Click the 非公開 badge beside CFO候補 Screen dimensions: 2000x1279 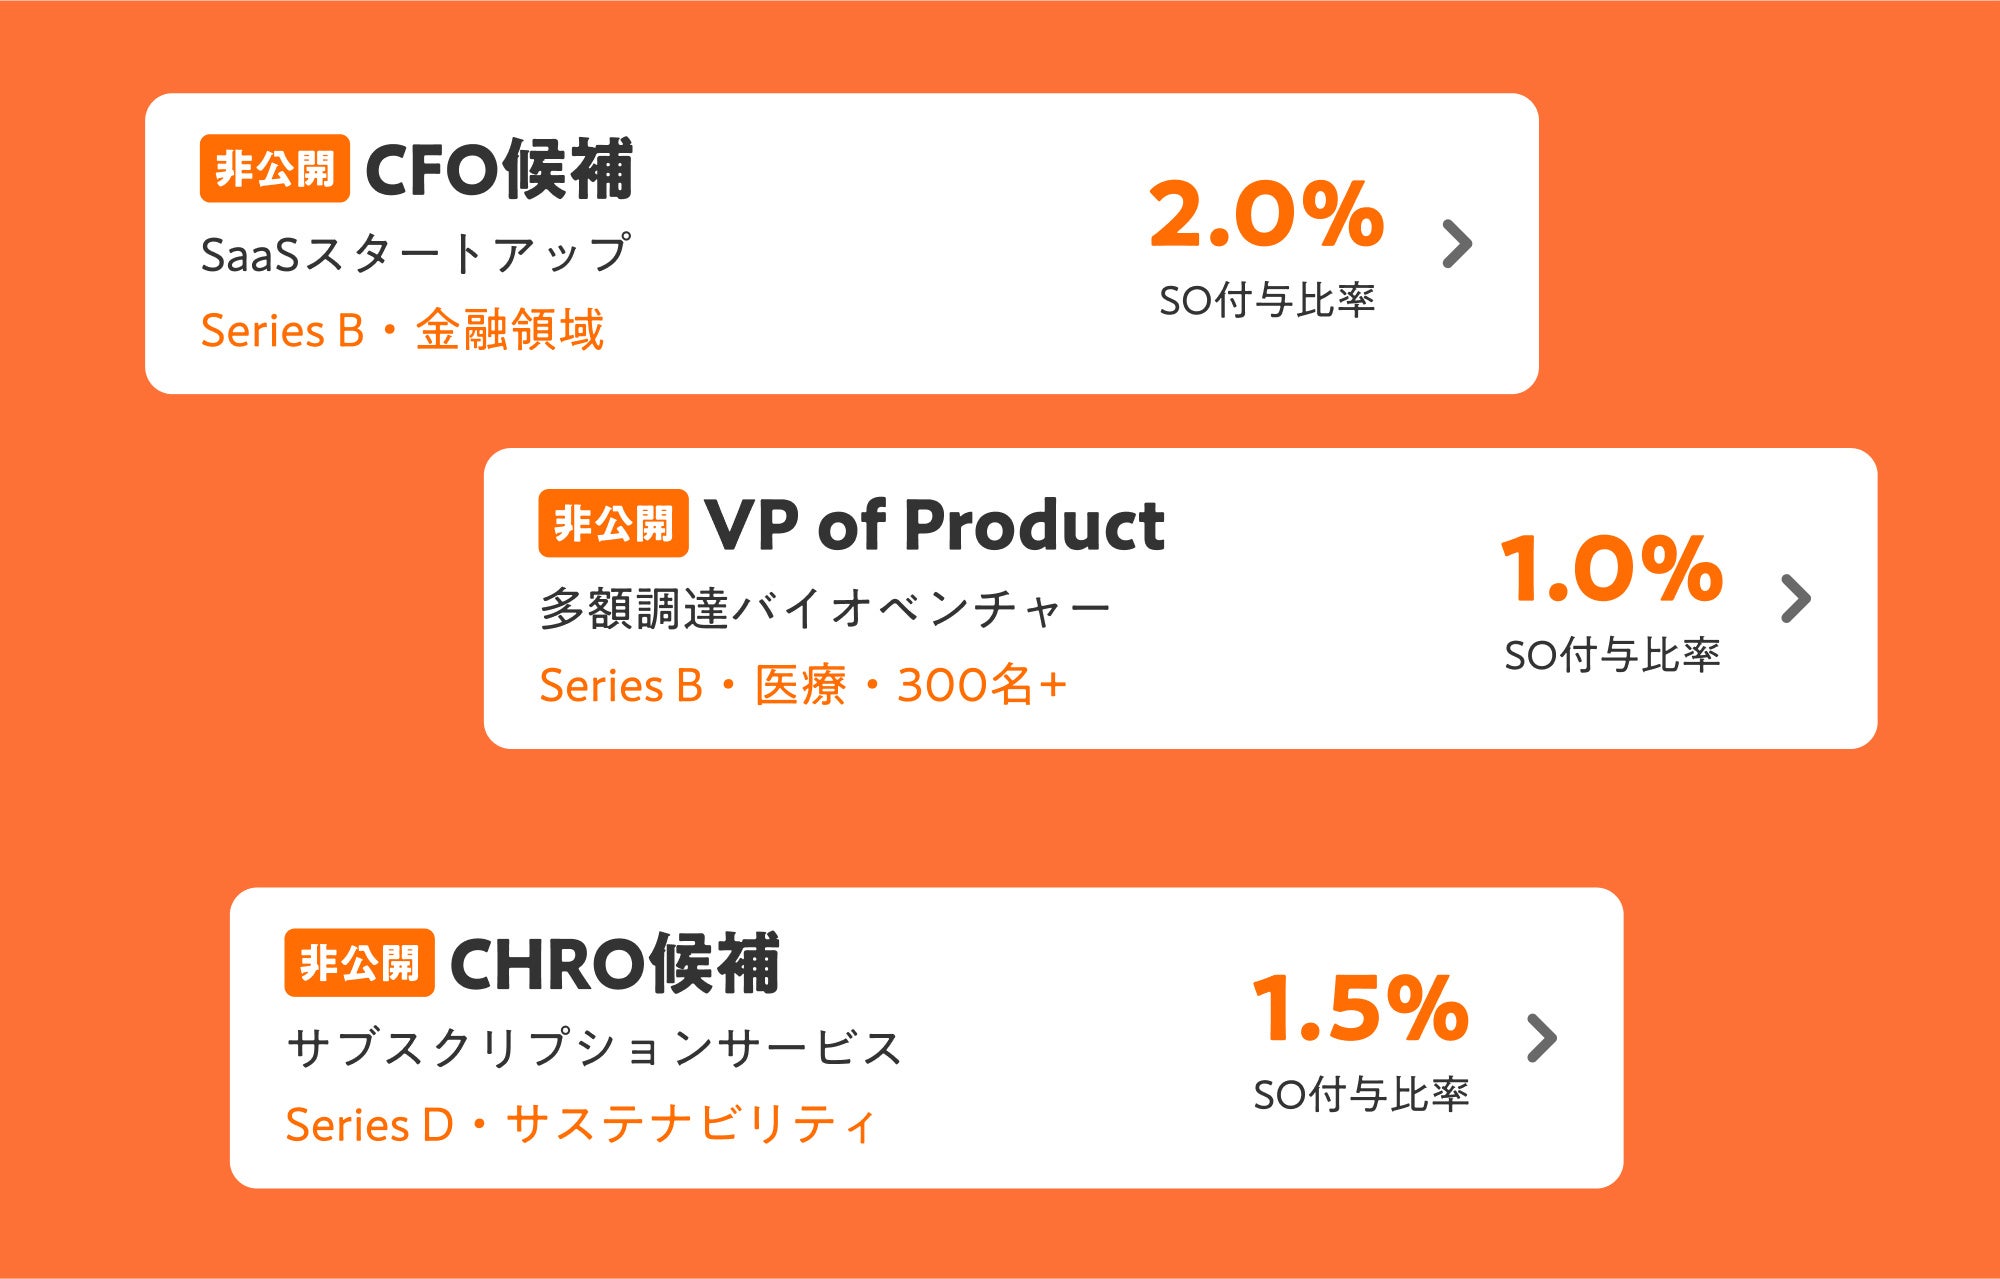(x=275, y=169)
